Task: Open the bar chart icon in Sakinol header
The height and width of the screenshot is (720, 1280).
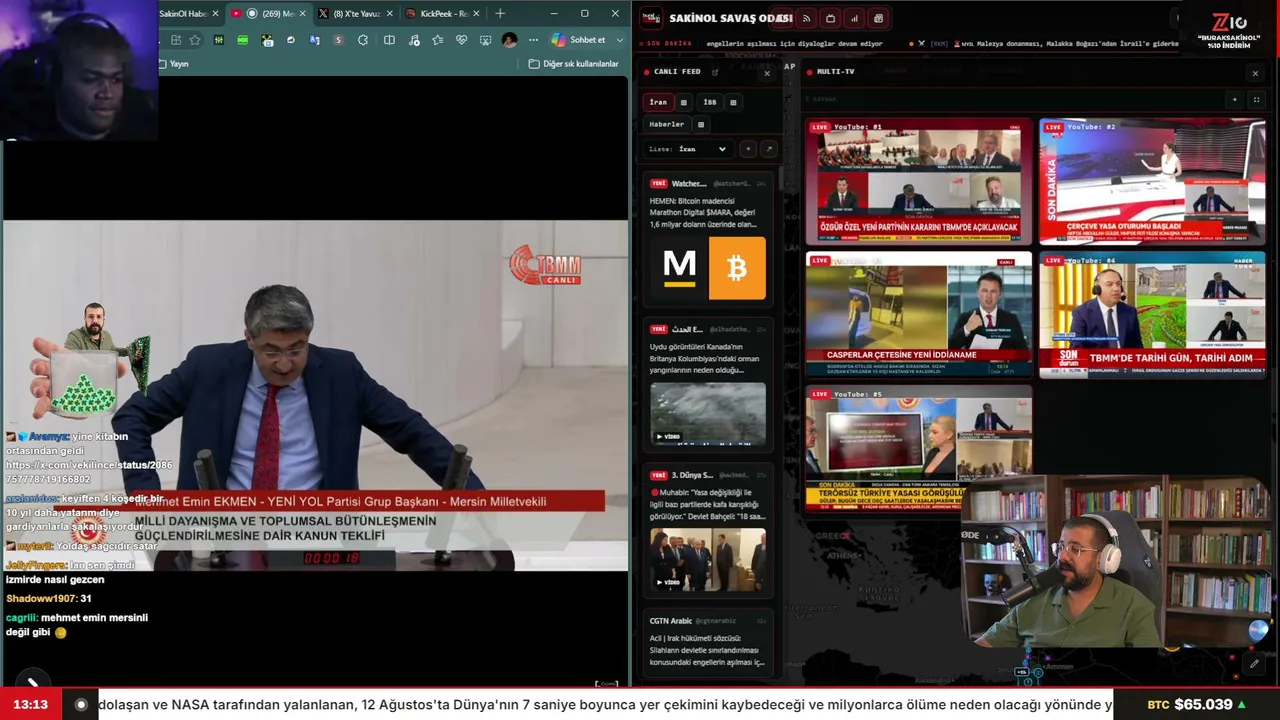Action: point(854,18)
